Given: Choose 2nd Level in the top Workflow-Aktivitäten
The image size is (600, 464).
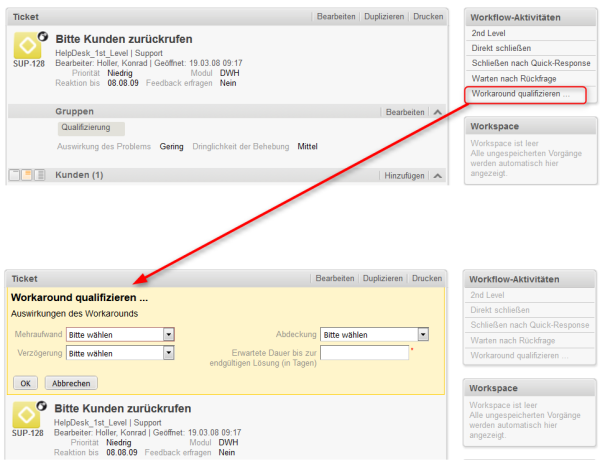Looking at the screenshot, I should tap(488, 33).
